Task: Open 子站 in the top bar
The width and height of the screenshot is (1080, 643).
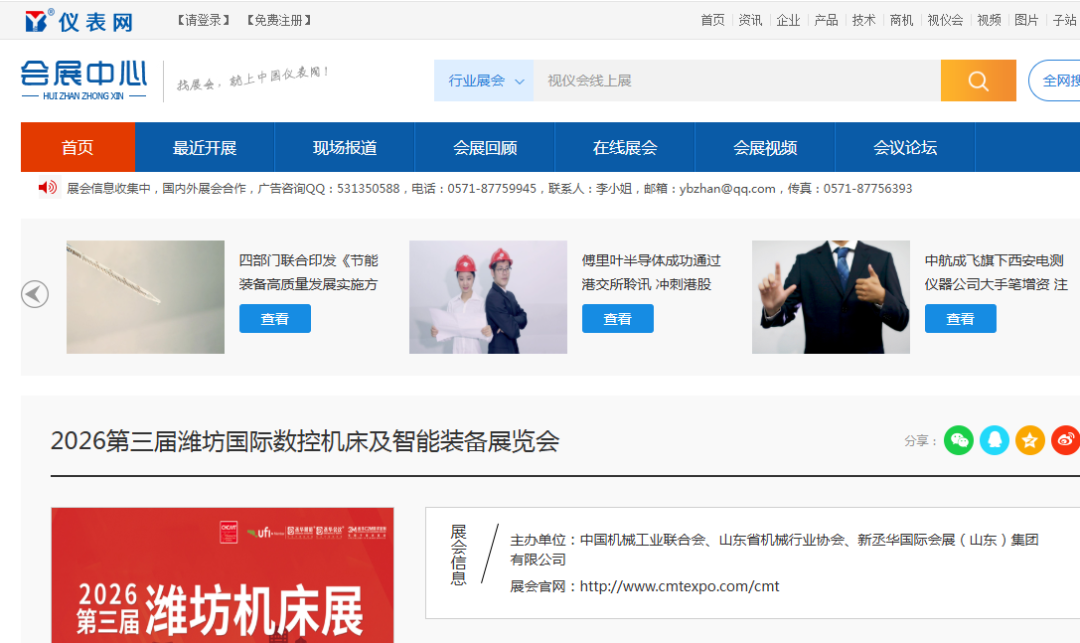Action: coord(1065,21)
